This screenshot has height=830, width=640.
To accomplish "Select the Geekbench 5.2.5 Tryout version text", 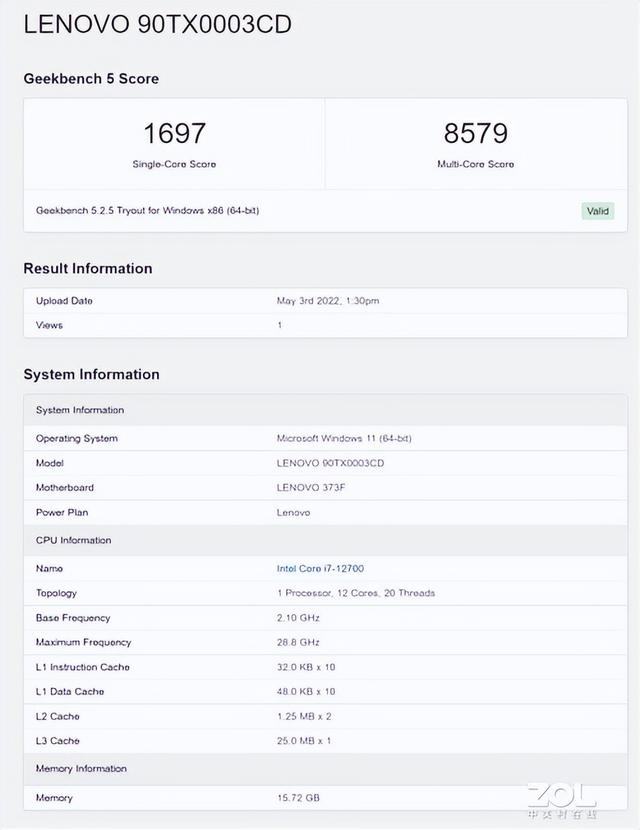I will point(147,211).
